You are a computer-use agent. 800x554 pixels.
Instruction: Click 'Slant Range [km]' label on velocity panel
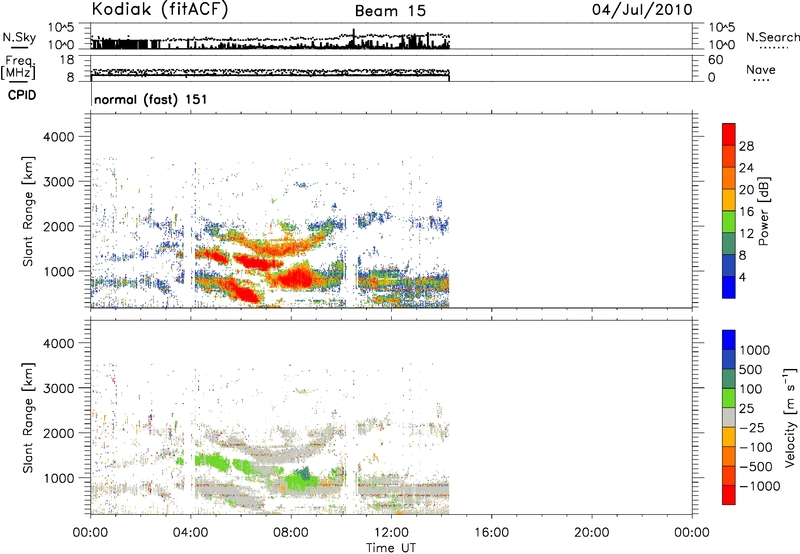point(28,417)
